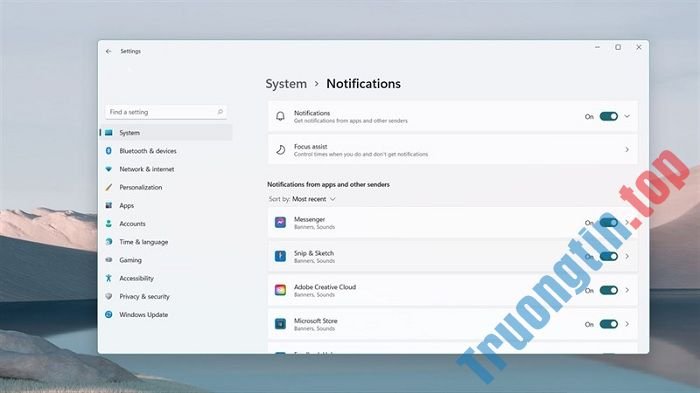The height and width of the screenshot is (393, 700).
Task: Click the System monitor icon in sidebar
Action: [108, 133]
